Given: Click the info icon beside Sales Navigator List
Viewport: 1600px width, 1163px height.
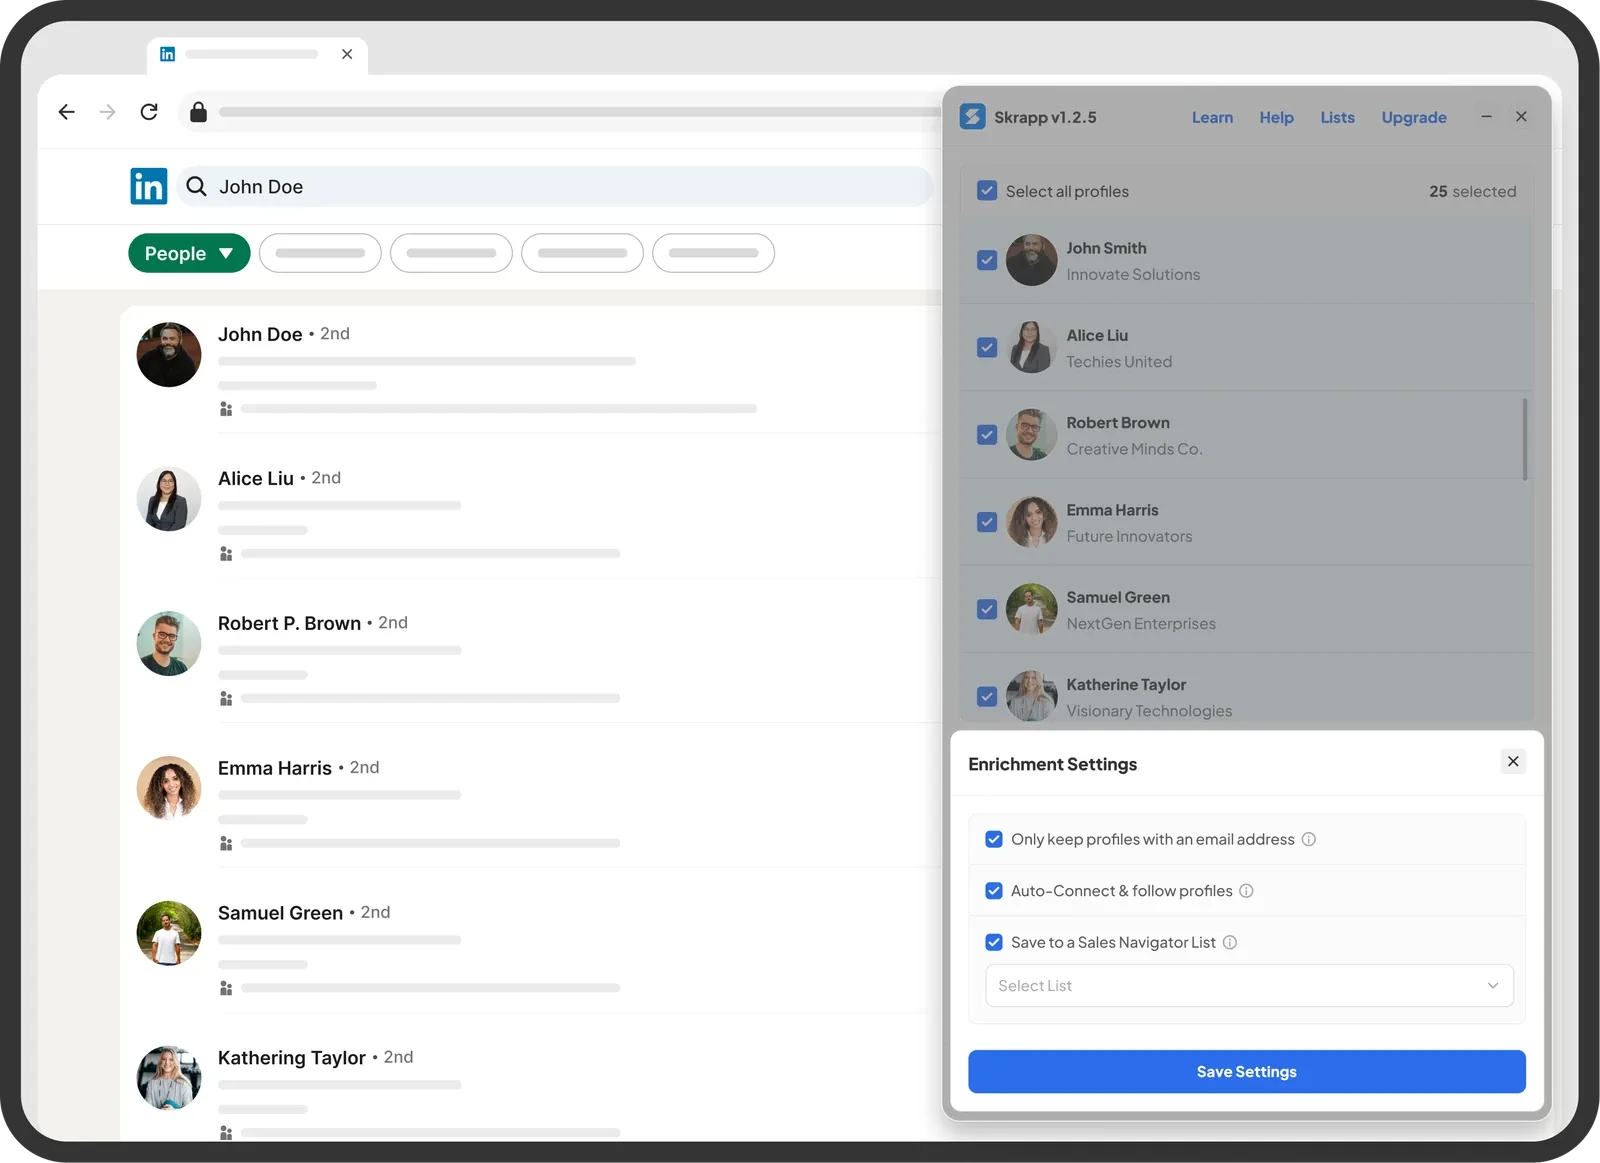Looking at the screenshot, I should (1230, 942).
